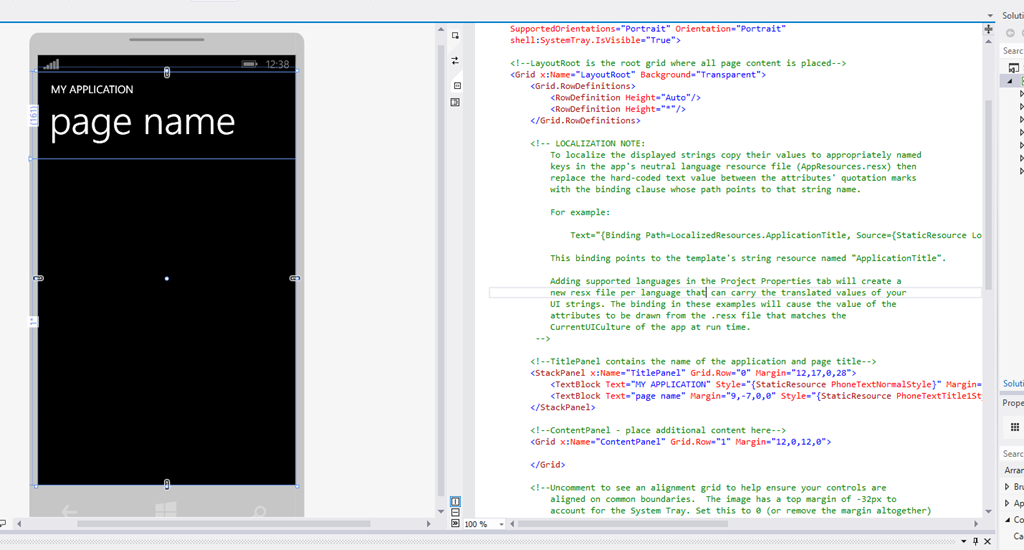Pop out the design view pane icon
This screenshot has width=1024, height=550.
(x=455, y=36)
